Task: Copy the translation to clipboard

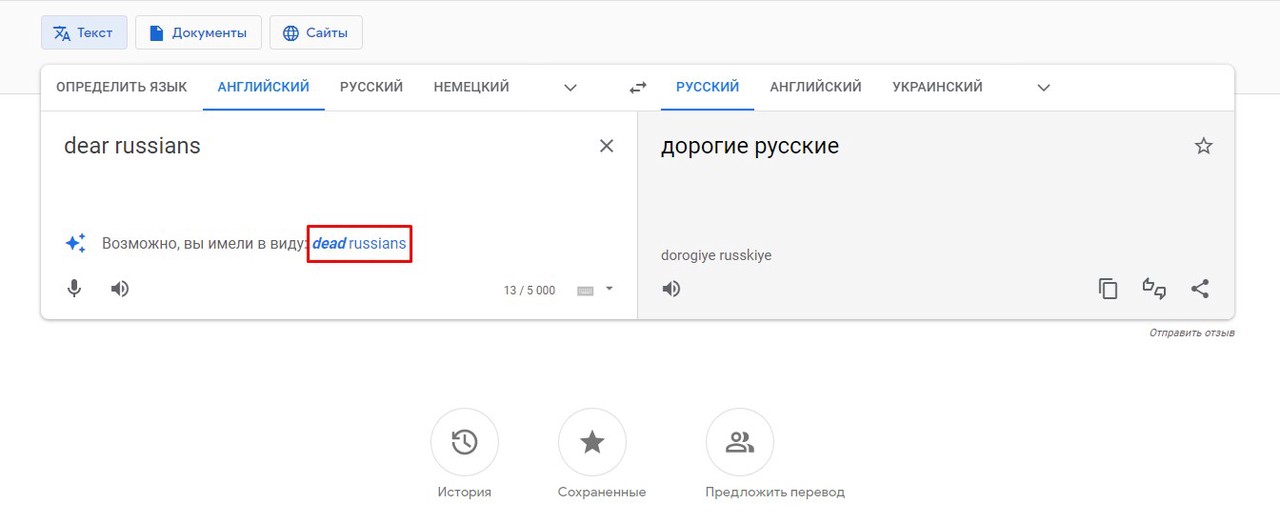Action: point(1108,289)
